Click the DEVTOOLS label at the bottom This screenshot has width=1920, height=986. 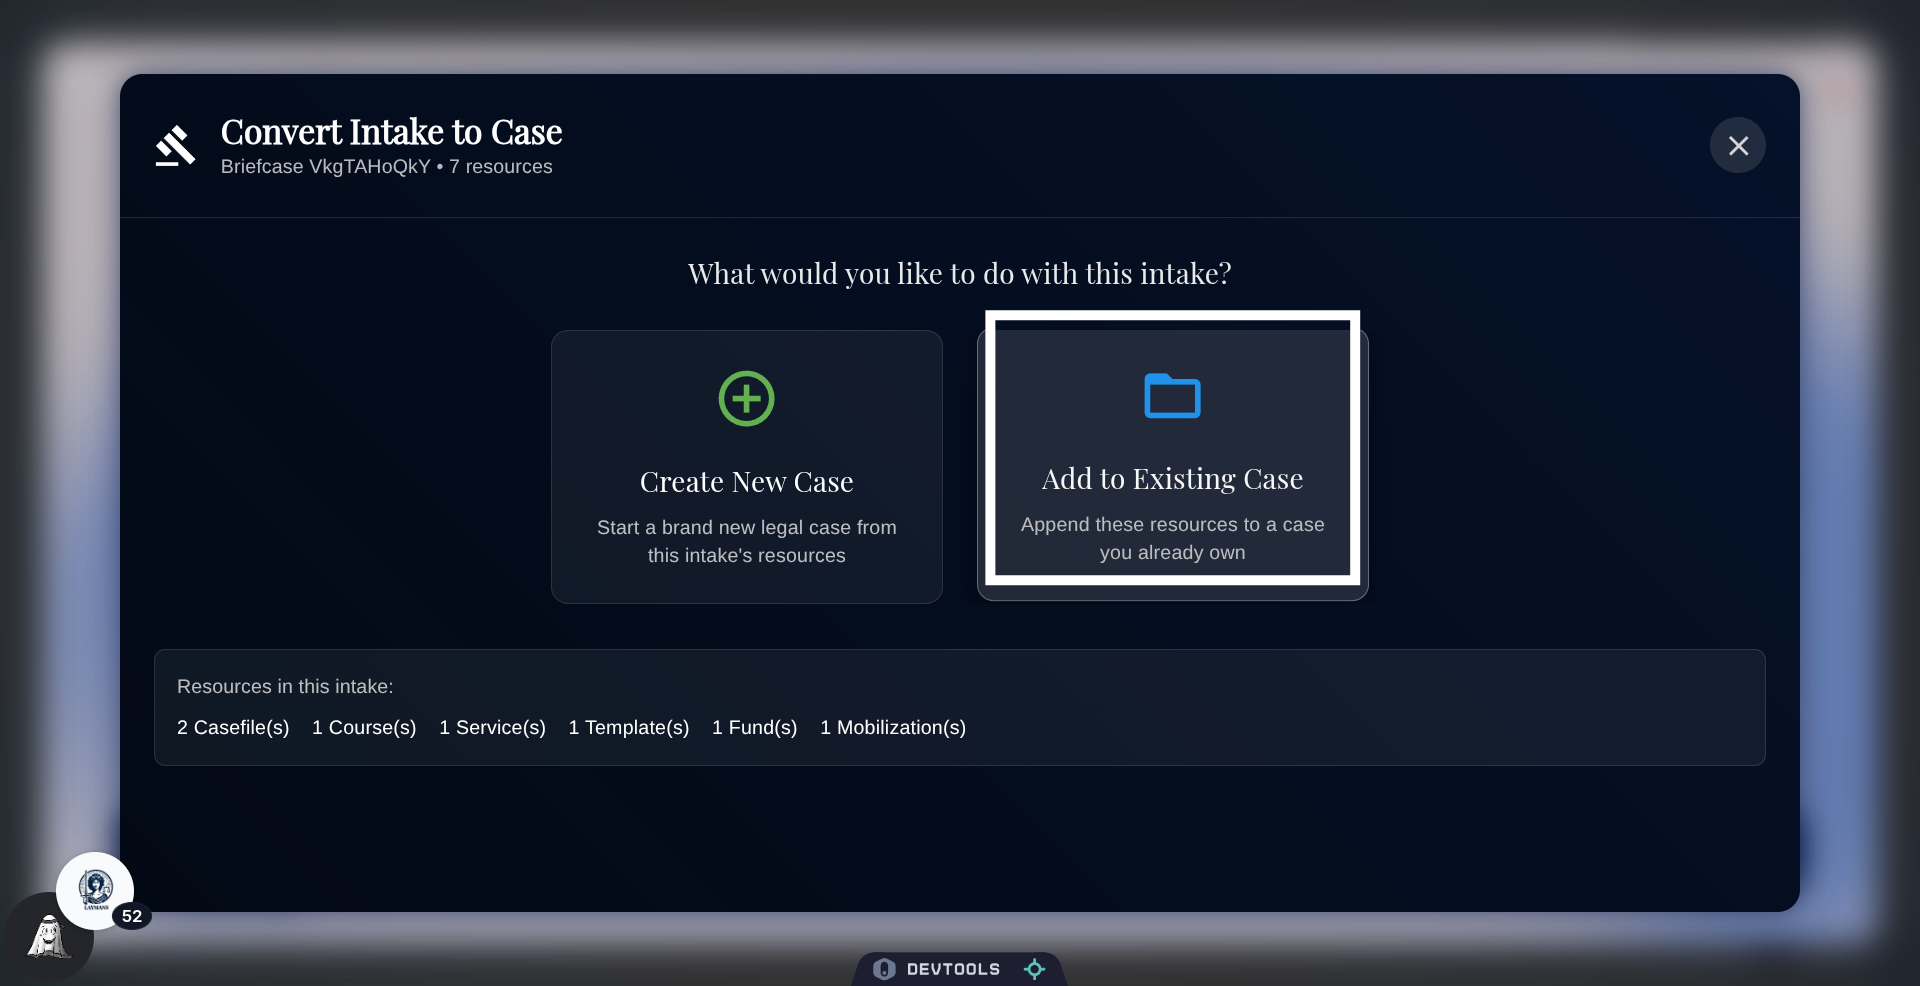[954, 968]
